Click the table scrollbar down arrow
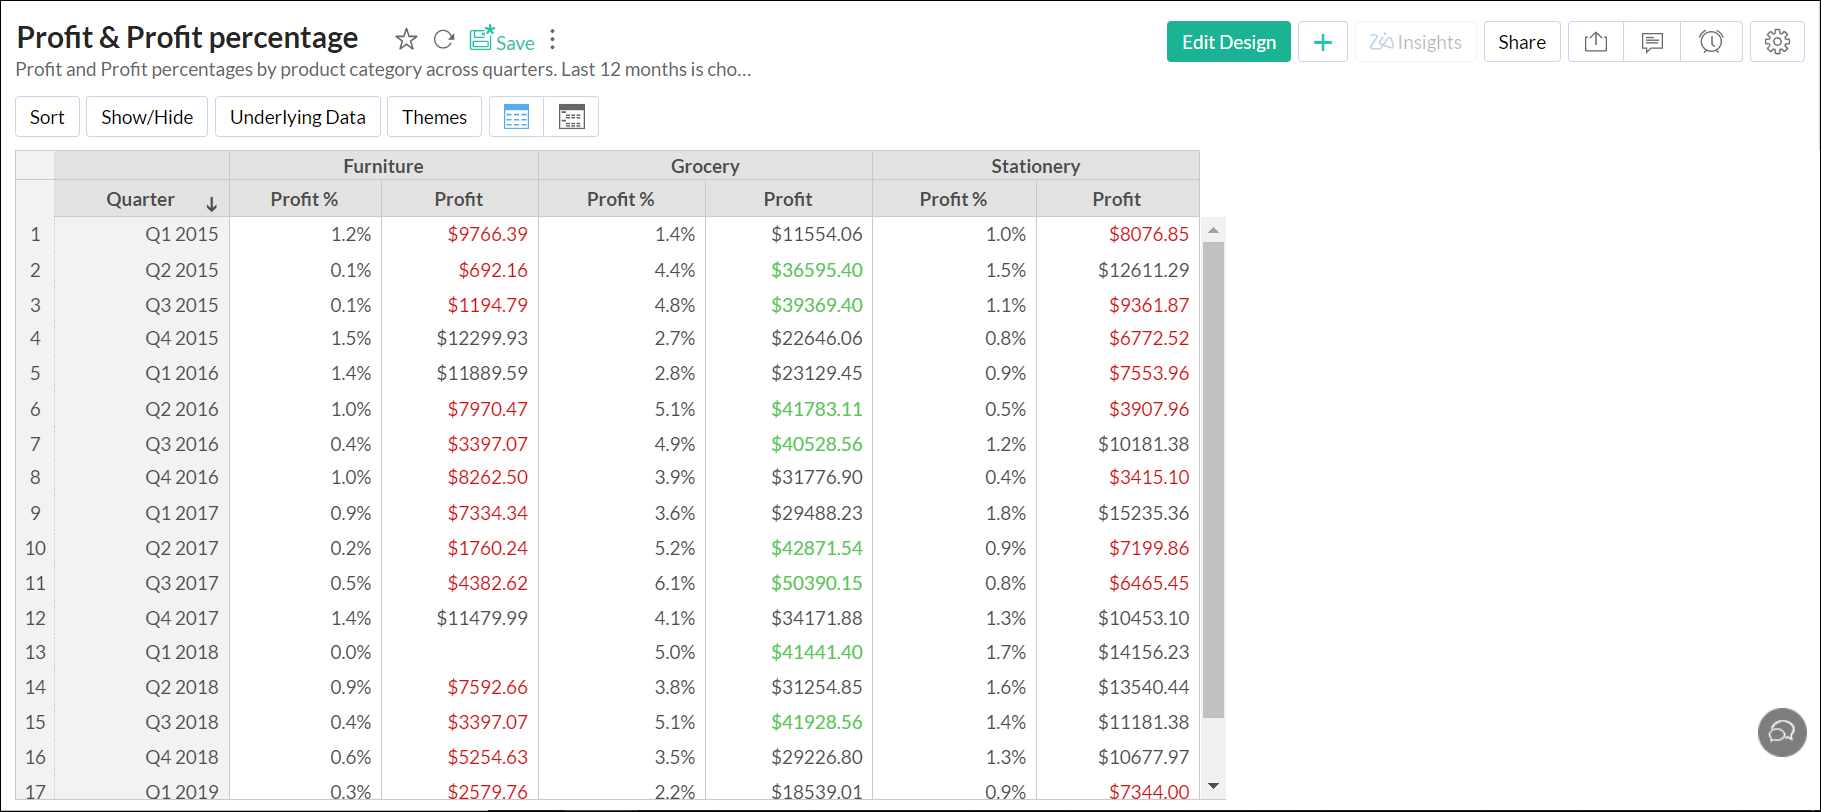Viewport: 1821px width, 812px height. pos(1213,787)
